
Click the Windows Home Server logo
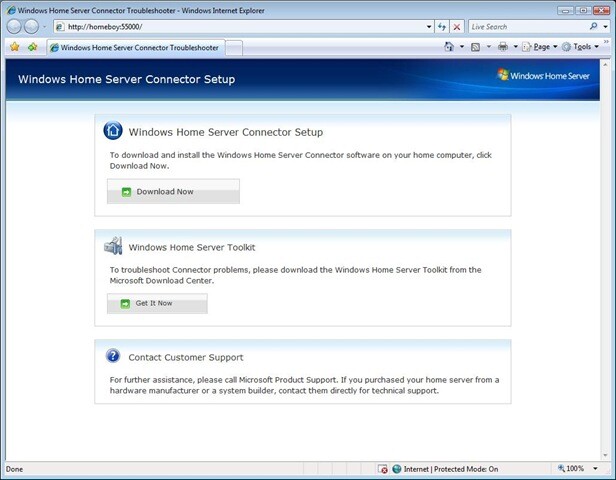click(x=543, y=75)
